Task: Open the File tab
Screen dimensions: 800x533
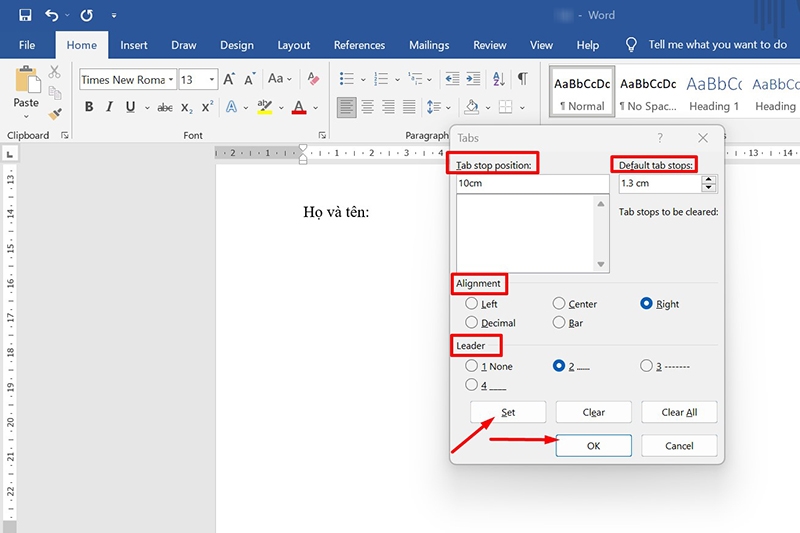Action: (27, 45)
